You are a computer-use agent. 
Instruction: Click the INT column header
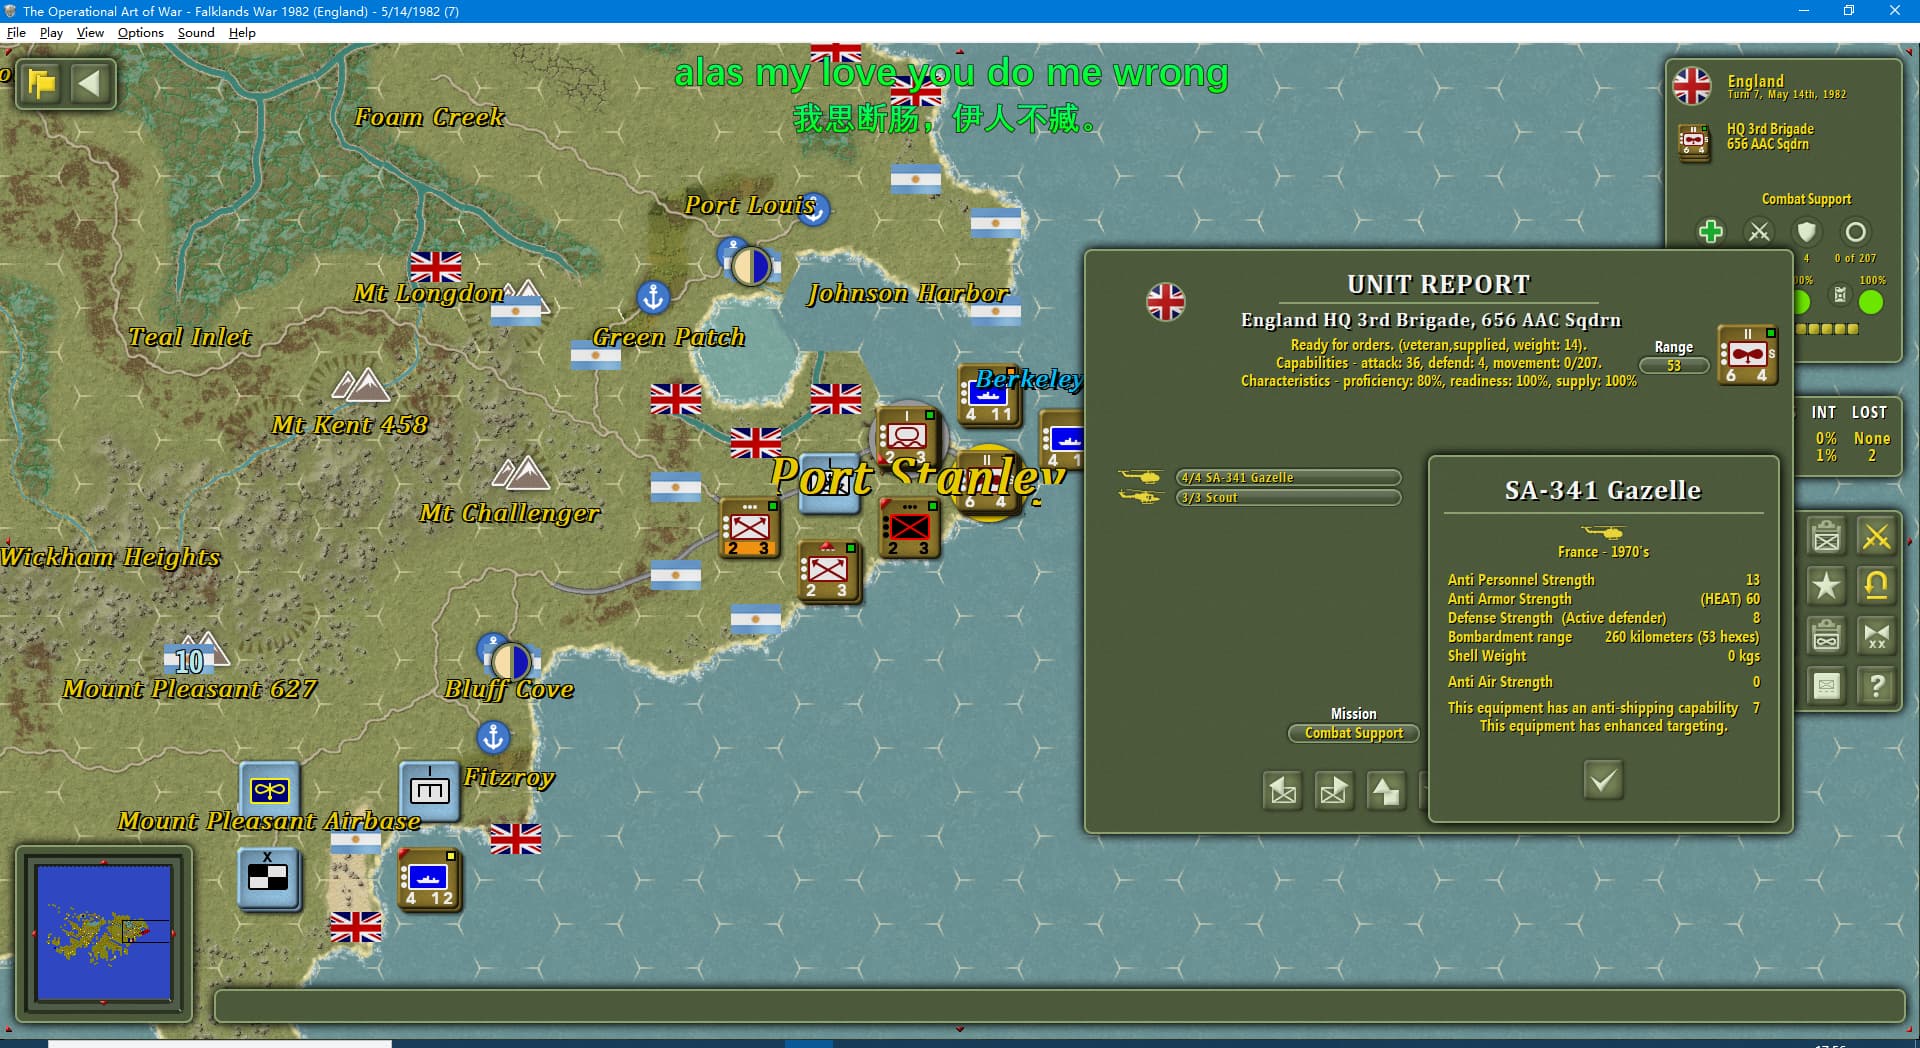coord(1823,412)
